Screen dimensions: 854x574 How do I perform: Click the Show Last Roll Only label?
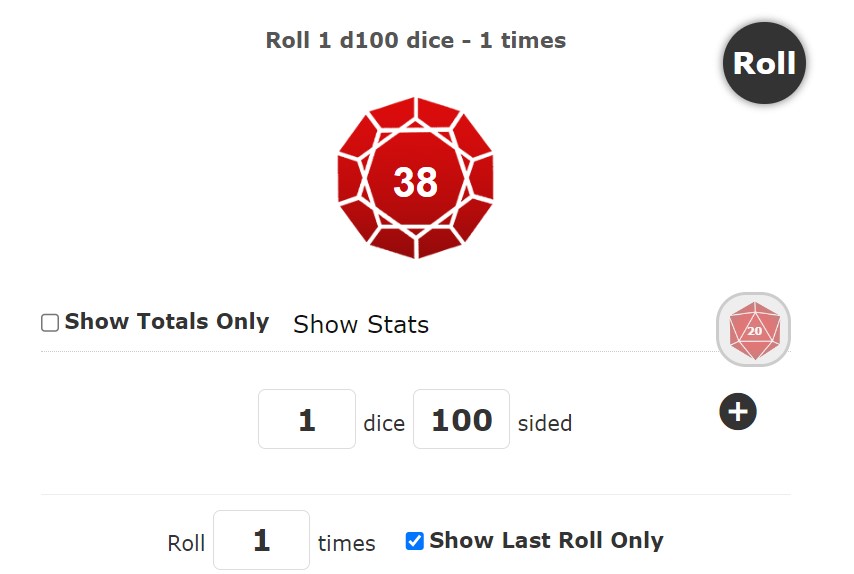point(546,540)
